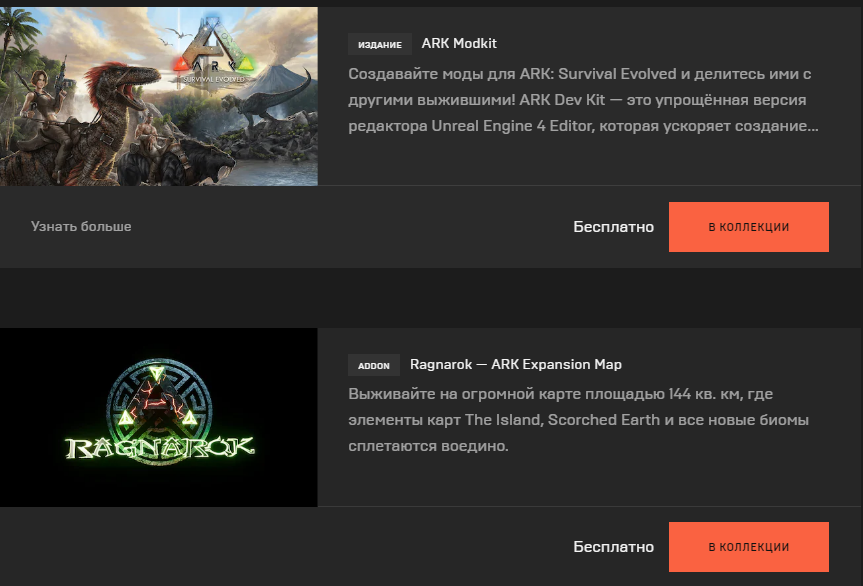The height and width of the screenshot is (586, 863).
Task: Open Ragnarok — ARK Expansion Map title
Action: (516, 364)
